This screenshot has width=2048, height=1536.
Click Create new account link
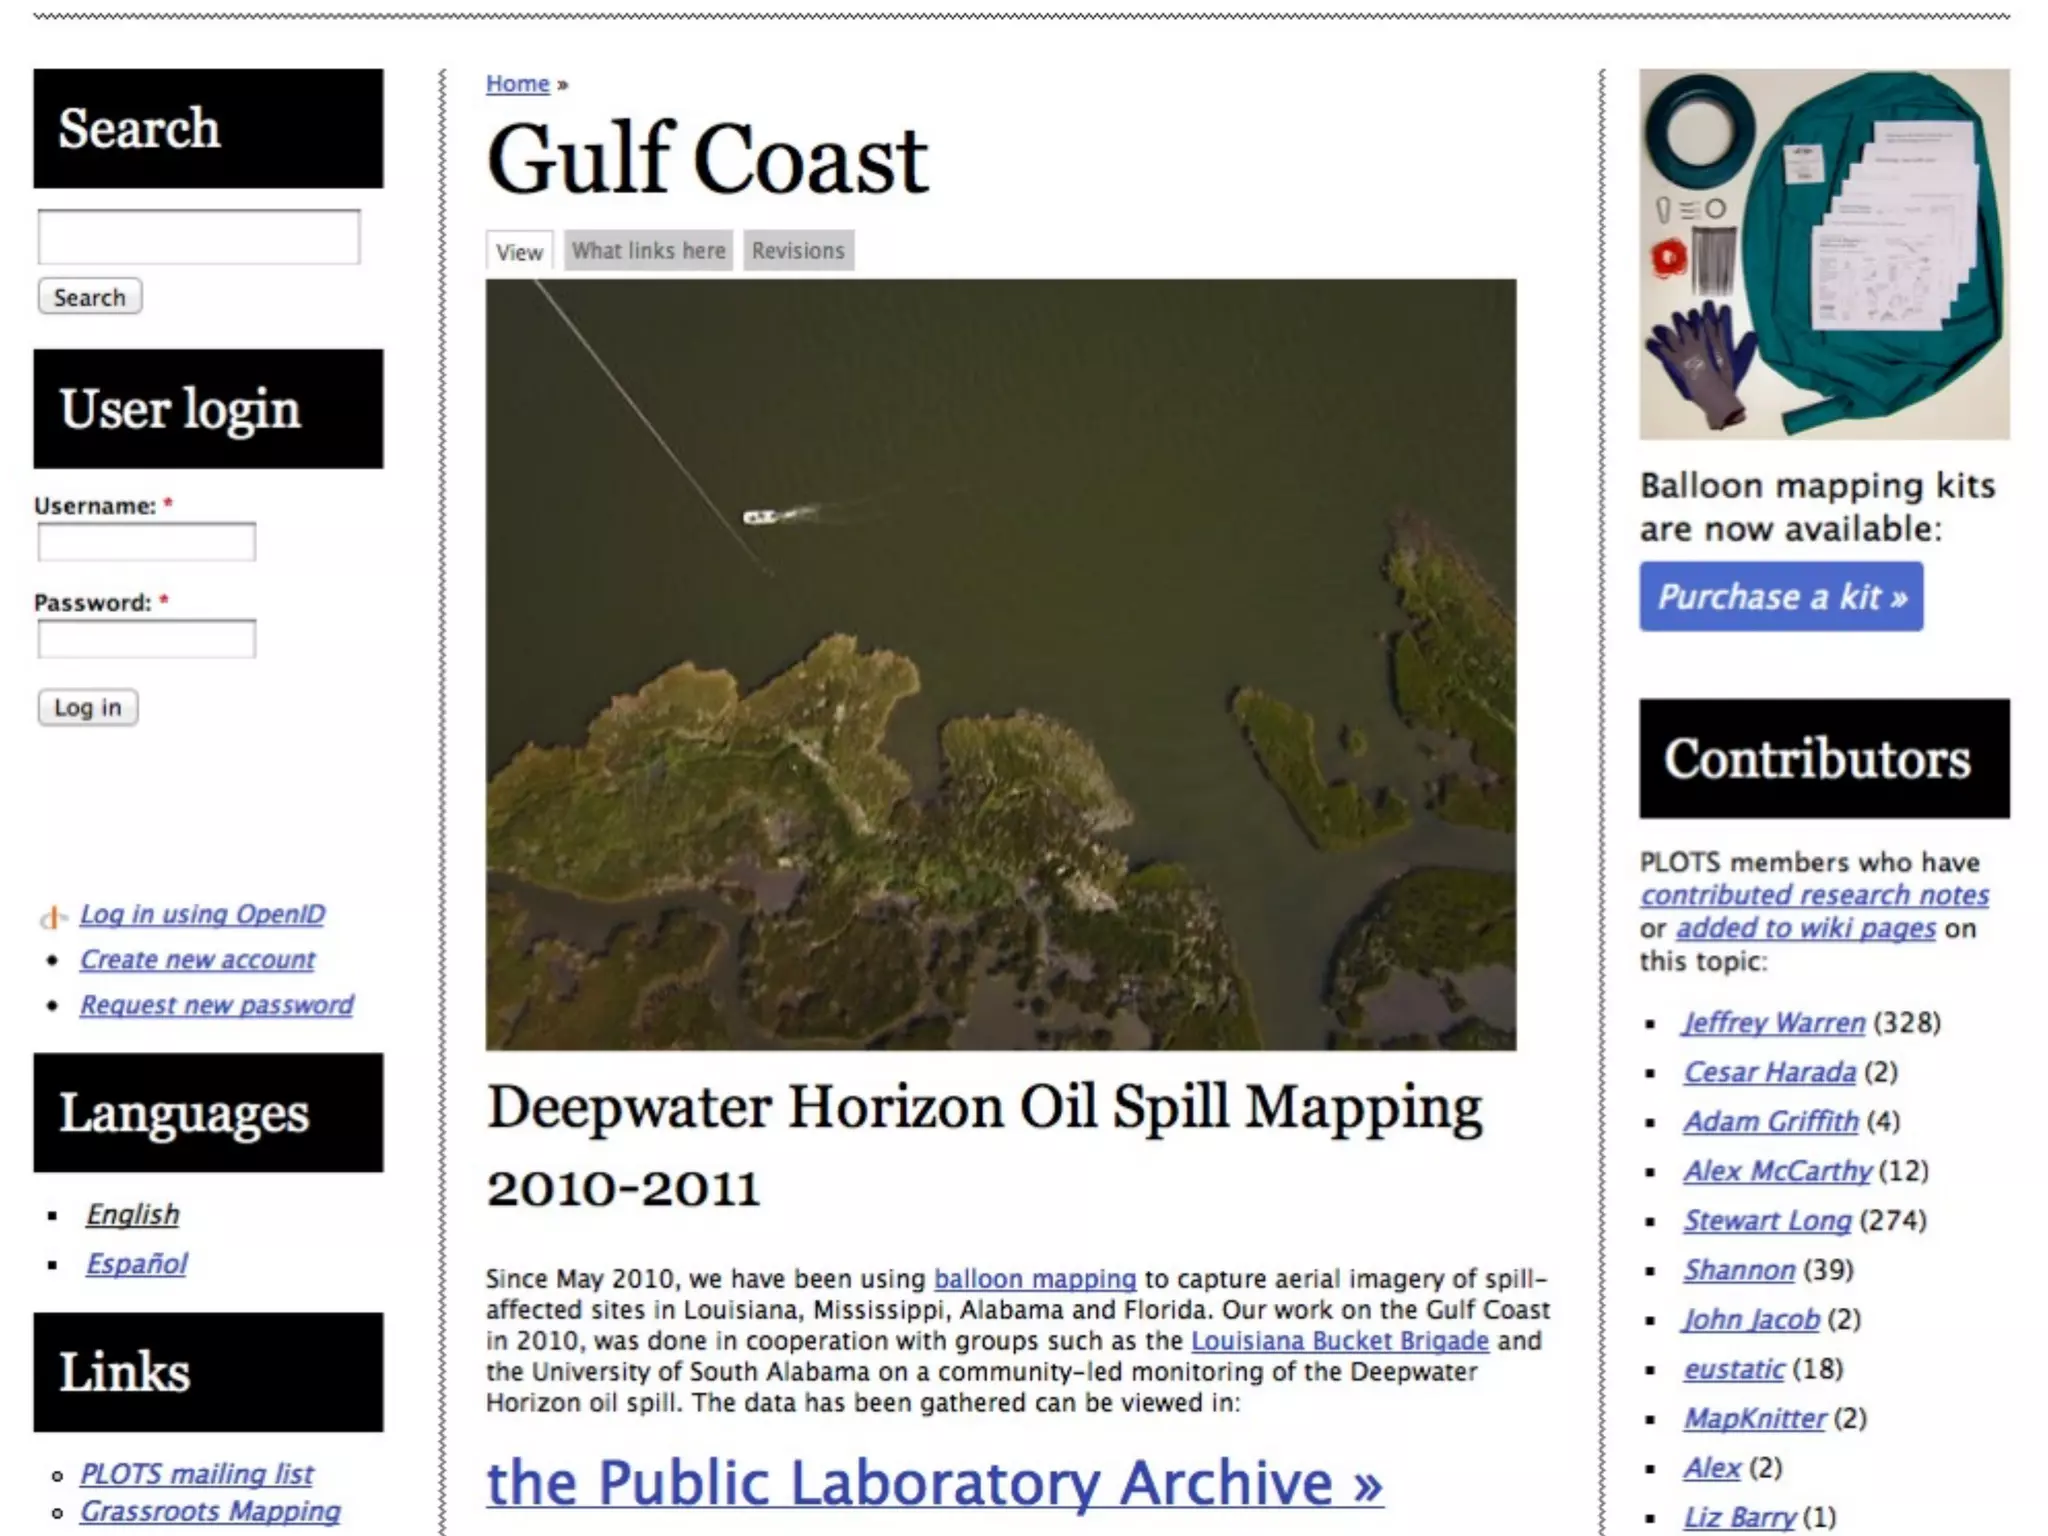coord(197,960)
